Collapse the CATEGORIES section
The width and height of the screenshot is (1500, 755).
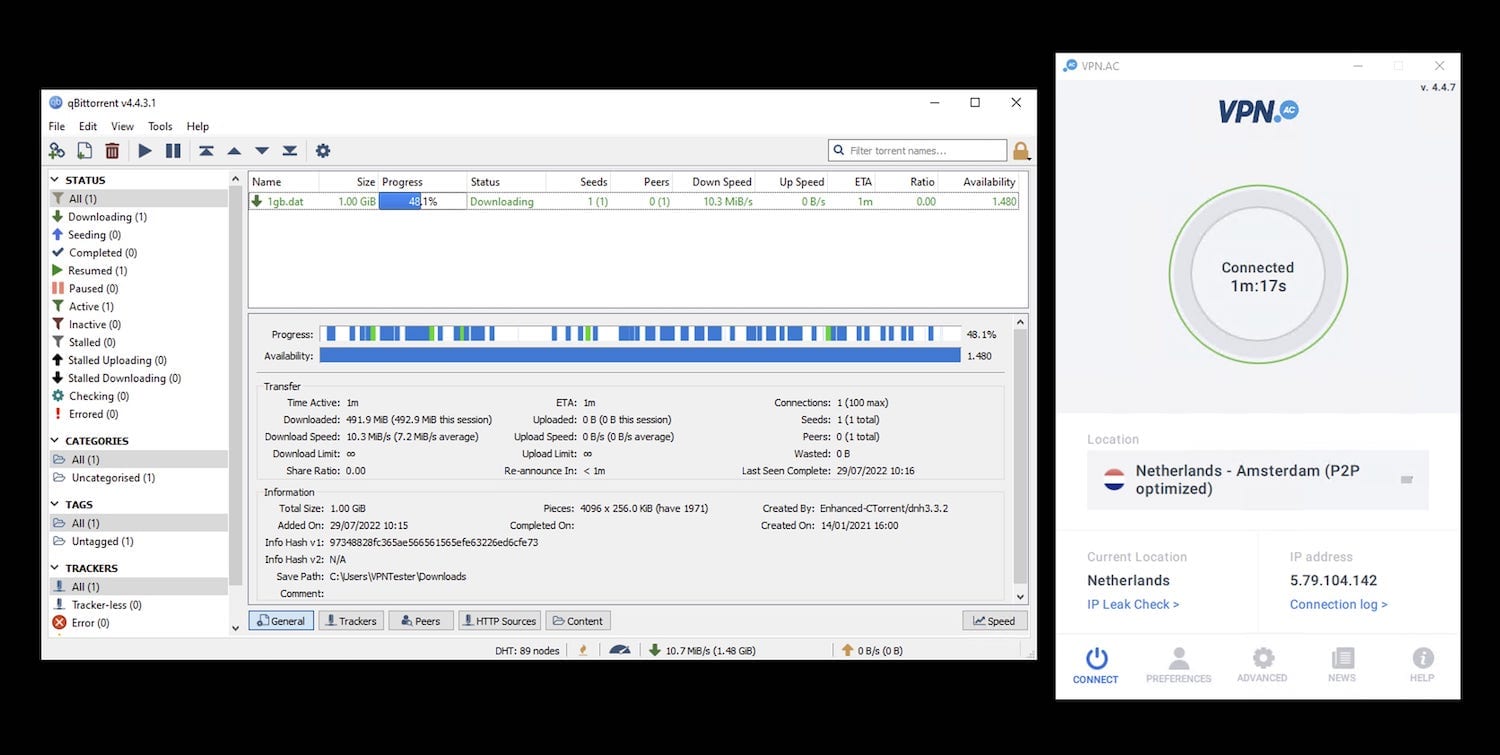point(55,440)
